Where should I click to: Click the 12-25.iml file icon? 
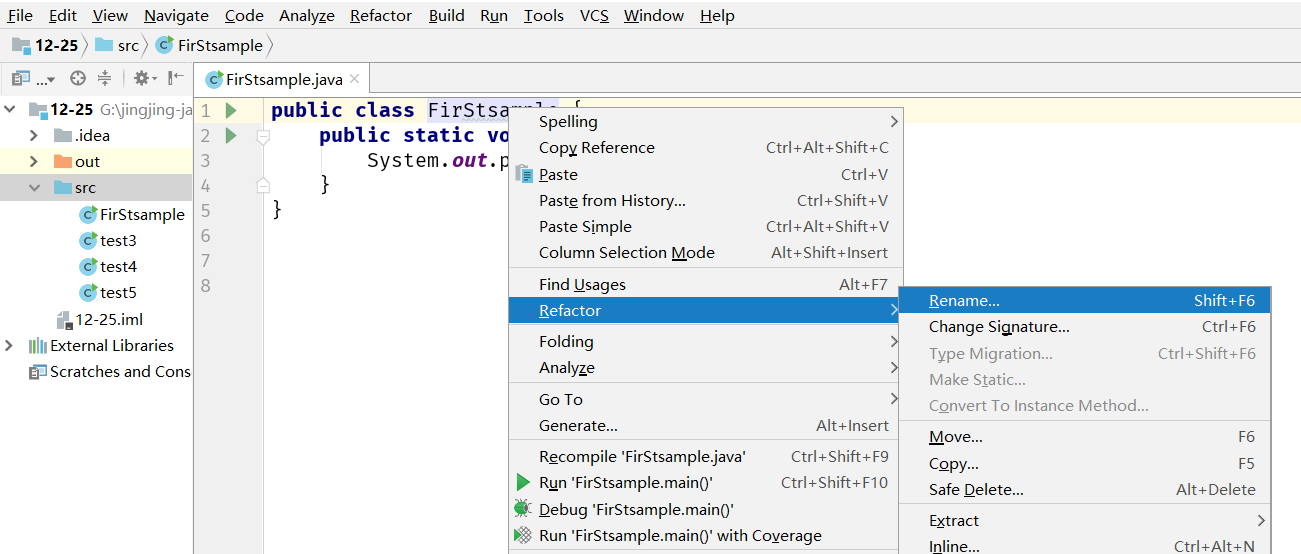click(66, 320)
